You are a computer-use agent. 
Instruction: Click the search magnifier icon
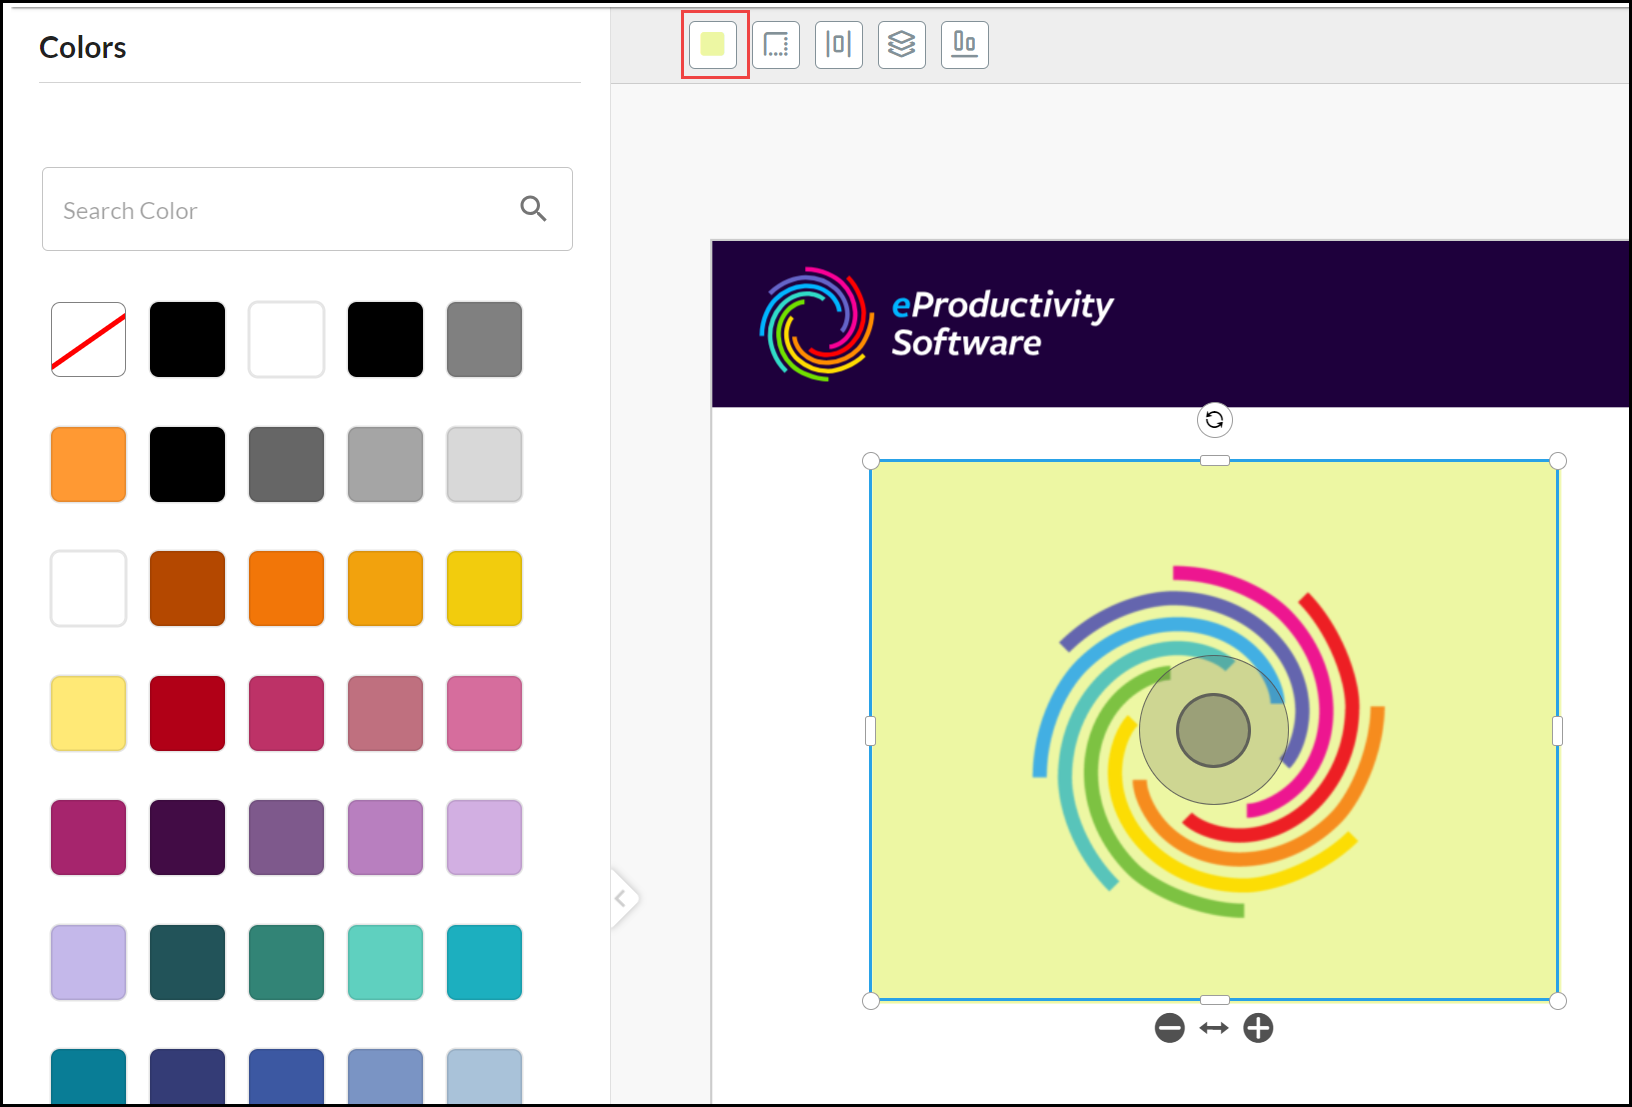click(x=533, y=209)
